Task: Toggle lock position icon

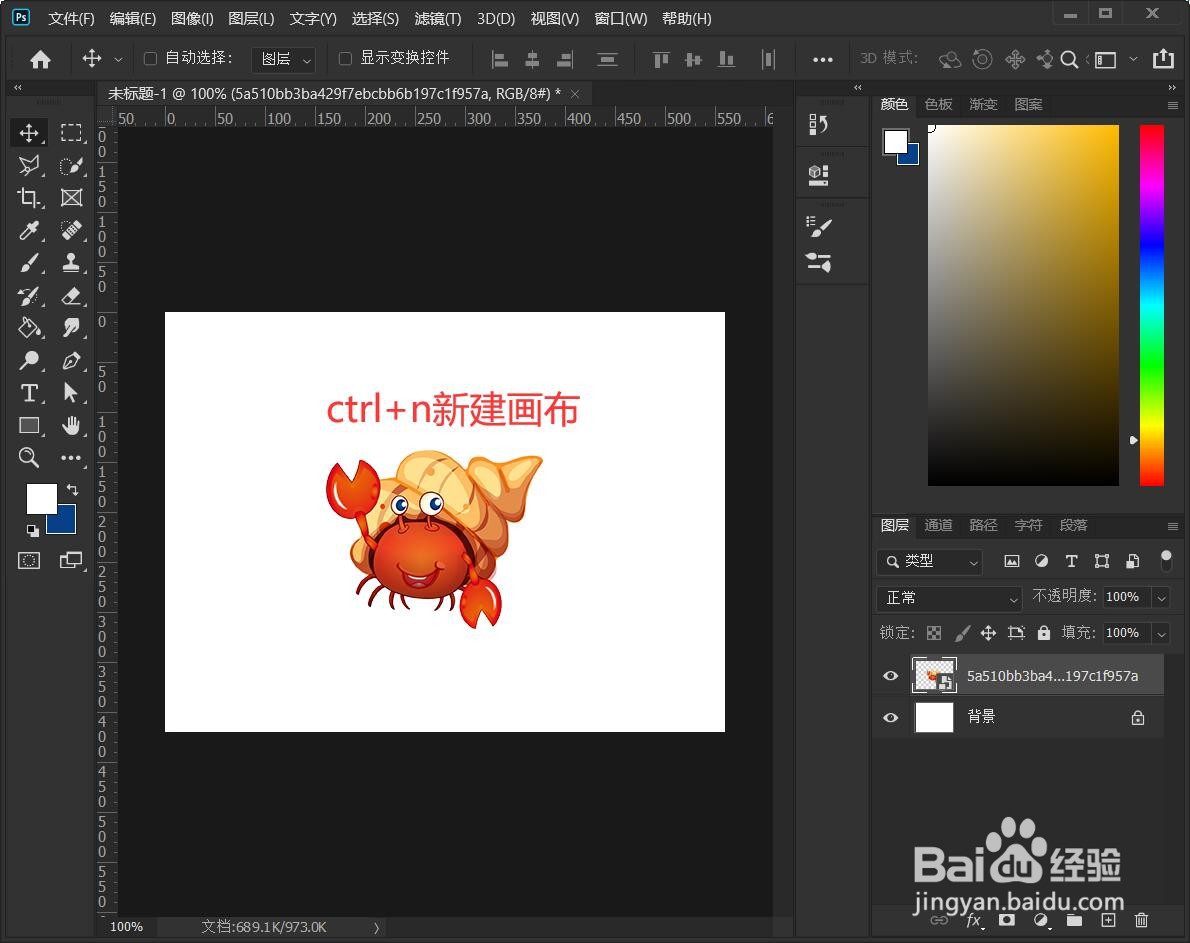Action: (988, 633)
